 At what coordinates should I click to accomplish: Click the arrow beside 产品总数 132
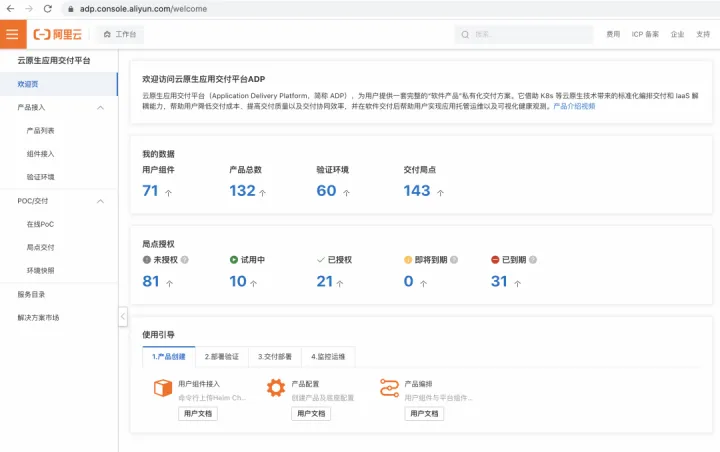262,193
